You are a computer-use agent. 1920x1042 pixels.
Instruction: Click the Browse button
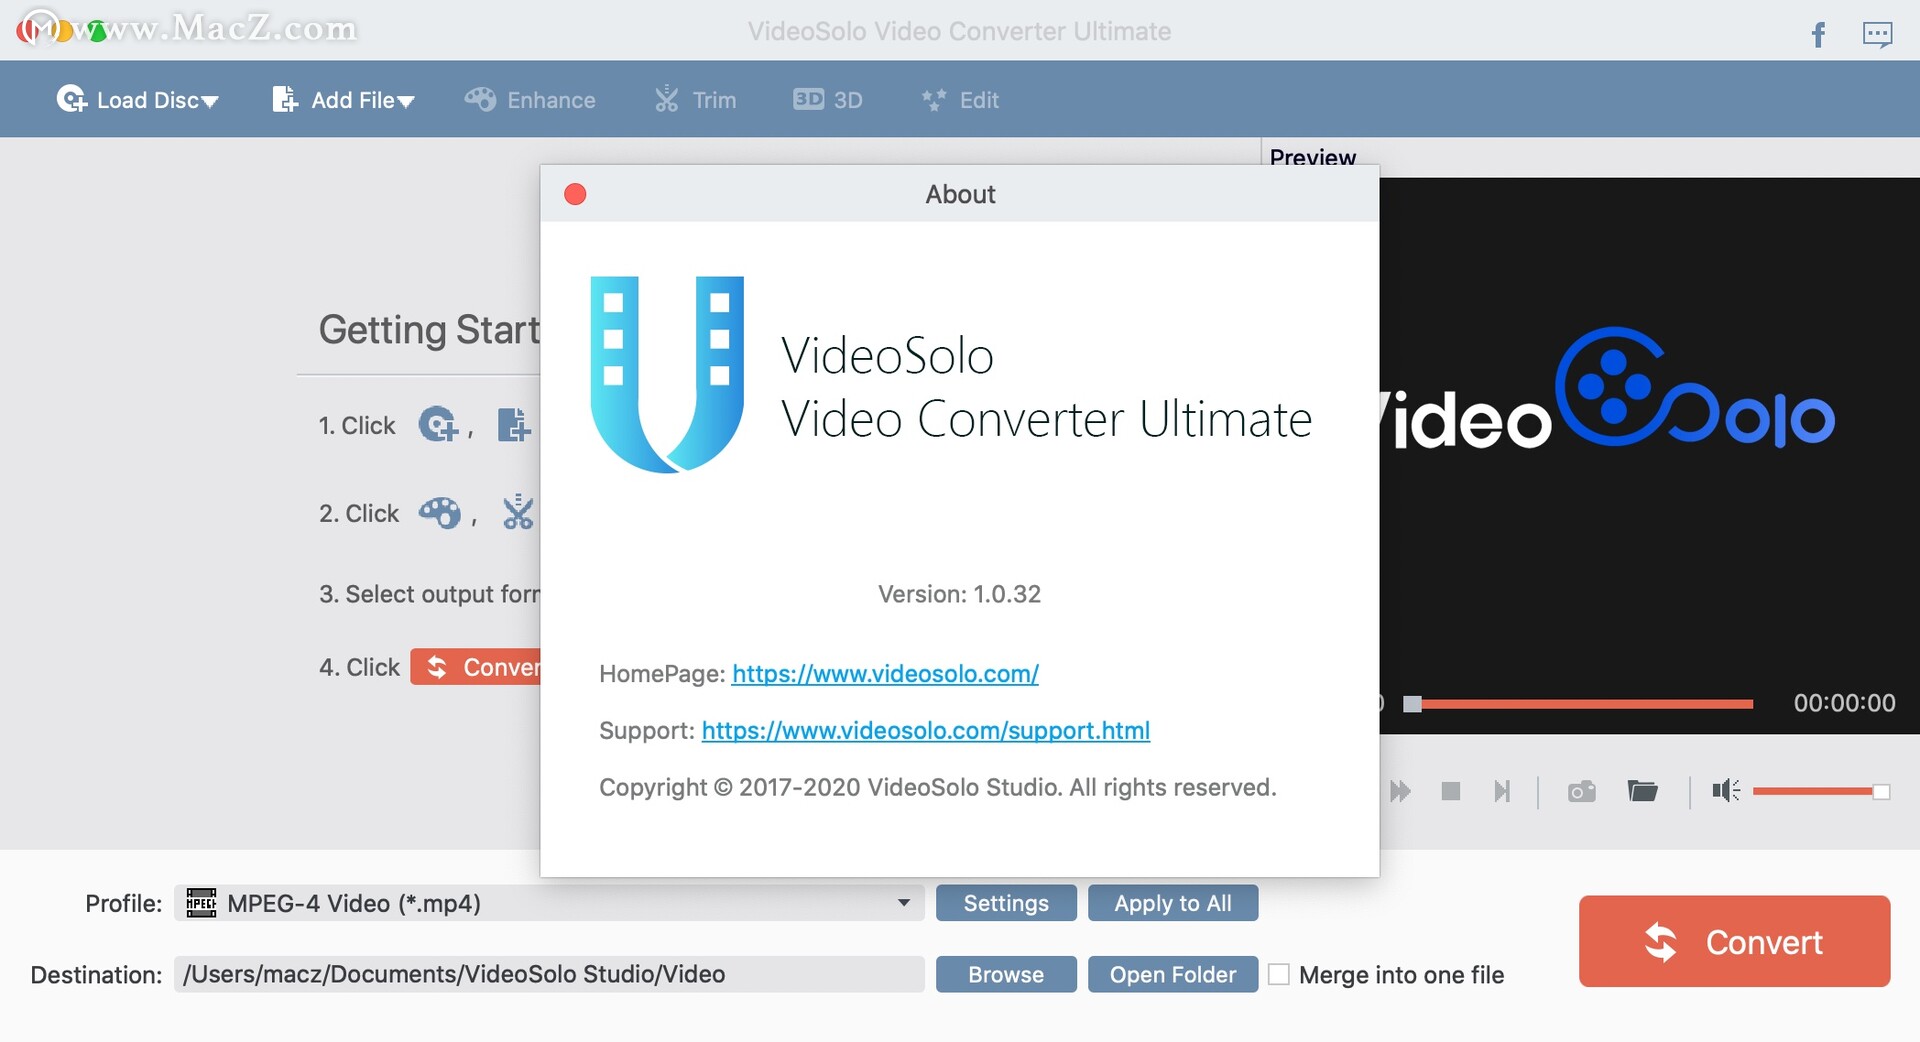pyautogui.click(x=1006, y=974)
